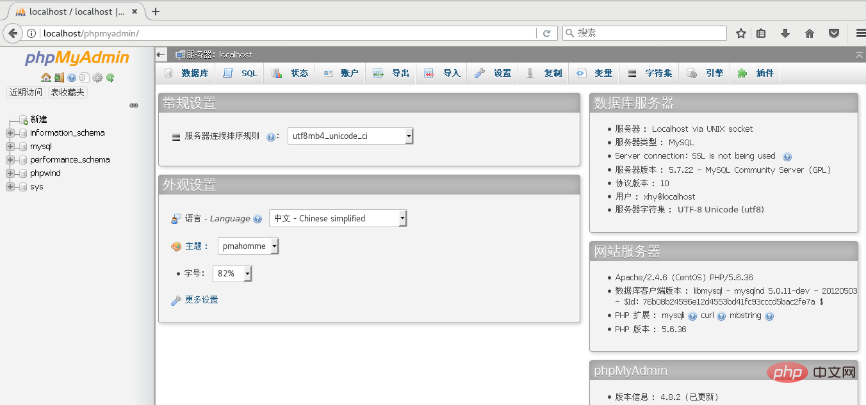Open a new browser tab with plus

pyautogui.click(x=156, y=12)
